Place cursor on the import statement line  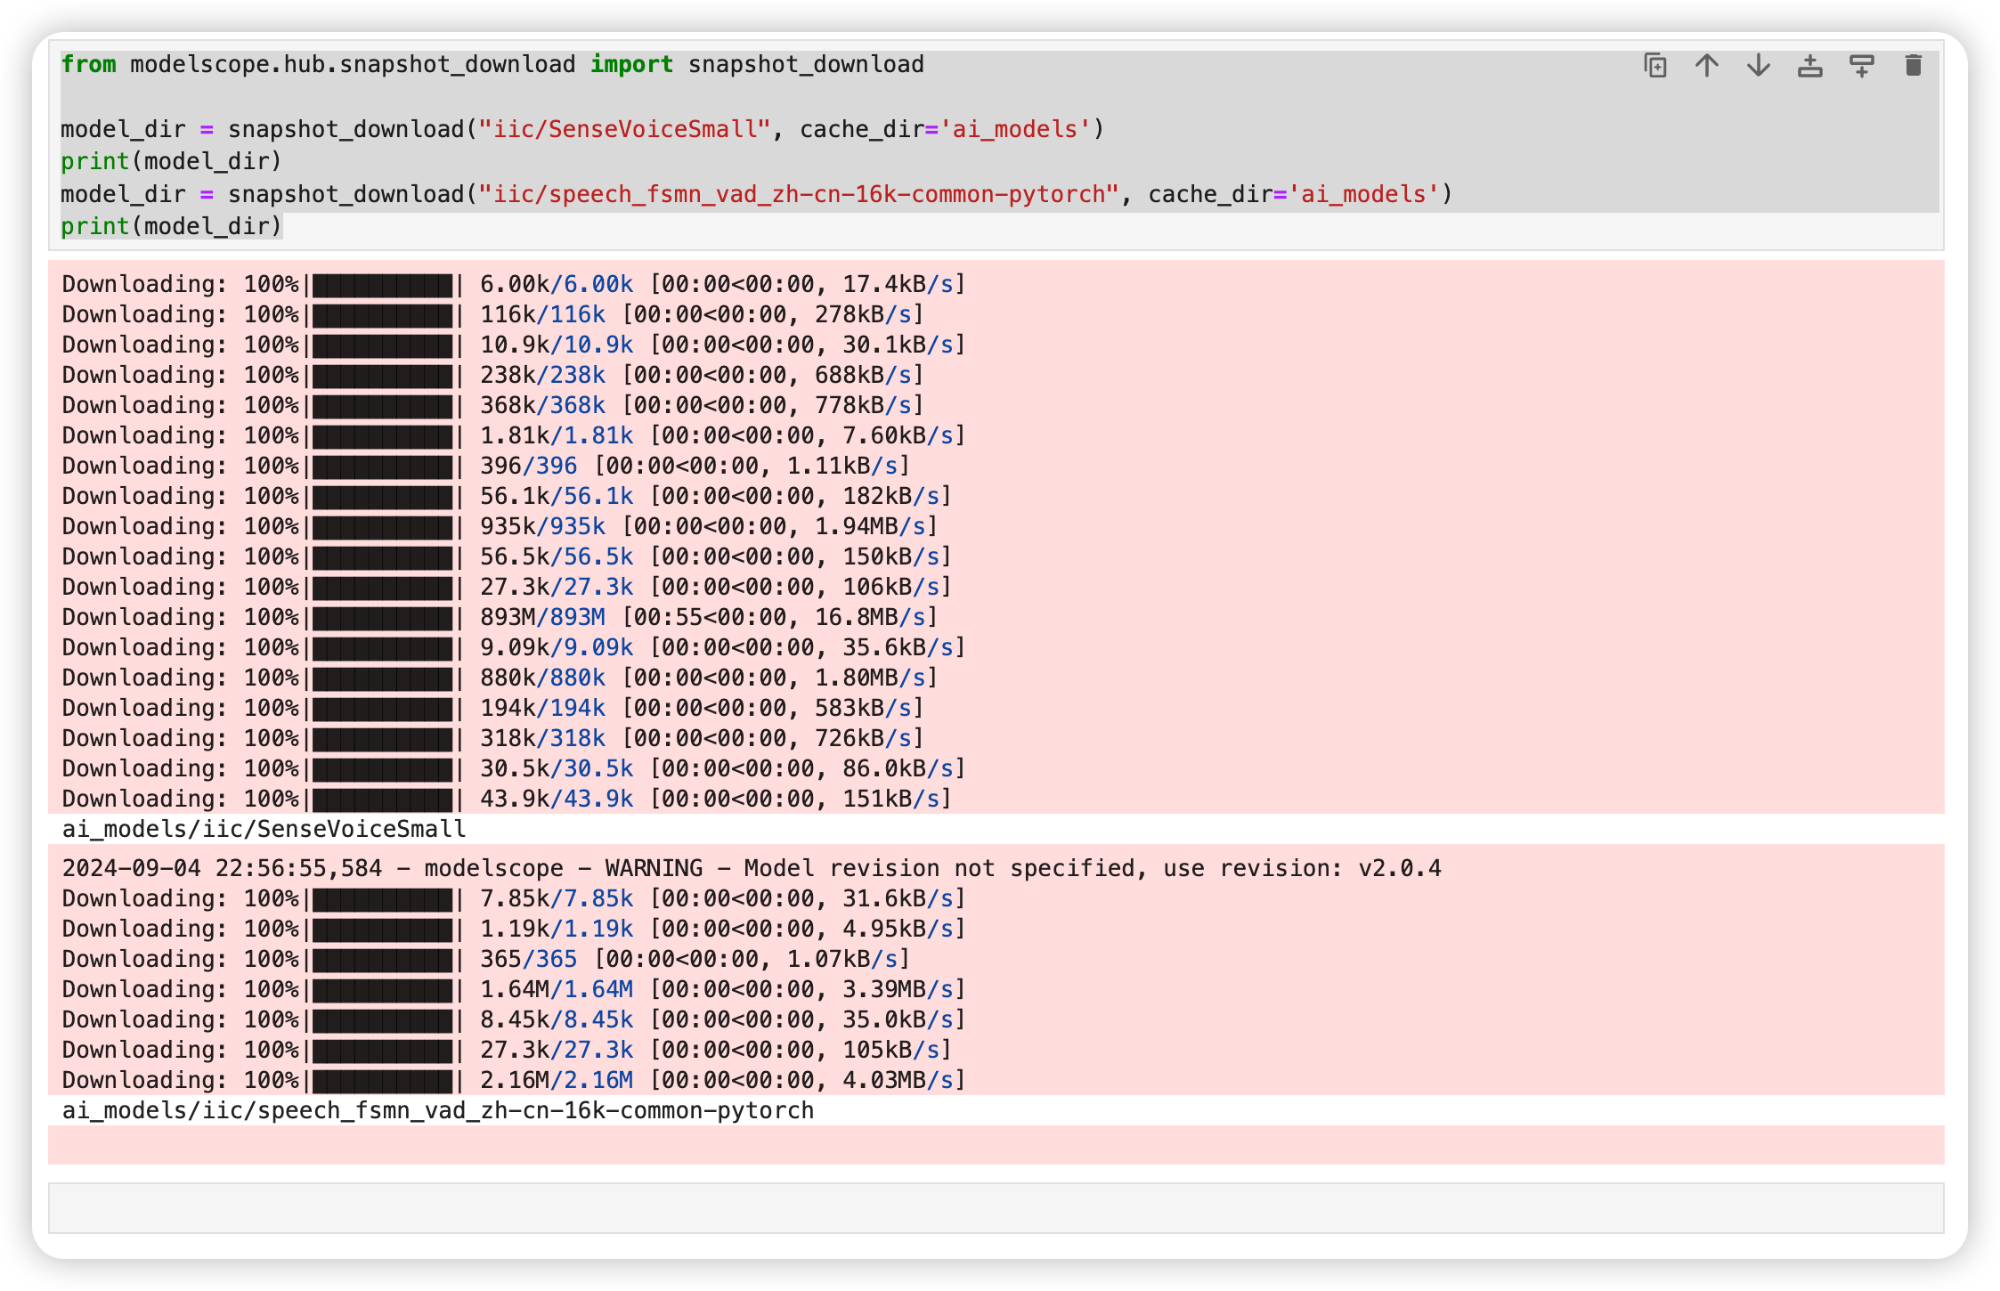(492, 65)
